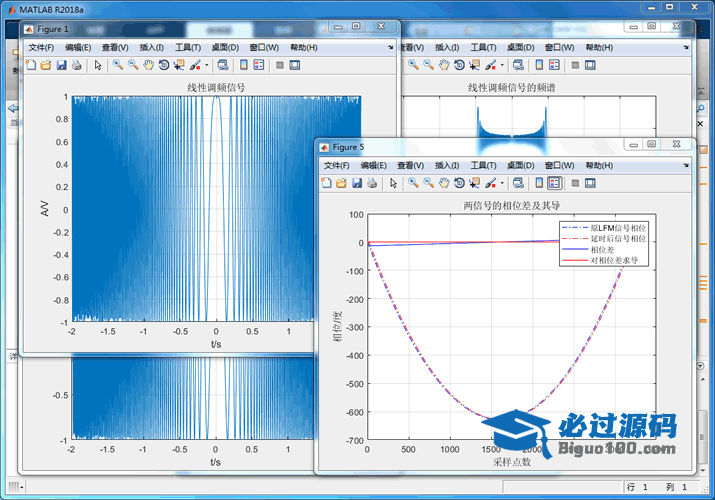
Task: Expand the brush color dropdown in Figure 5
Action: point(502,183)
